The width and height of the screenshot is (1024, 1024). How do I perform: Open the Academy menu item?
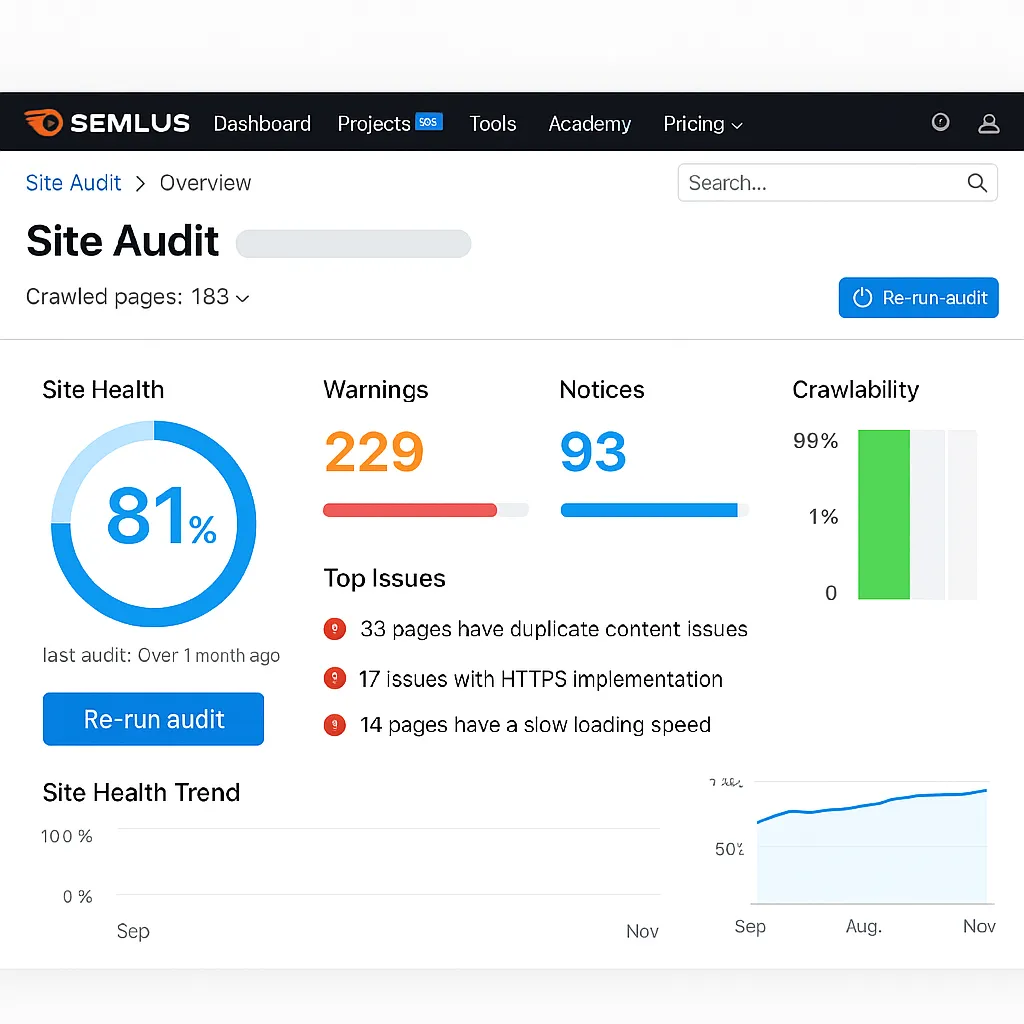589,124
